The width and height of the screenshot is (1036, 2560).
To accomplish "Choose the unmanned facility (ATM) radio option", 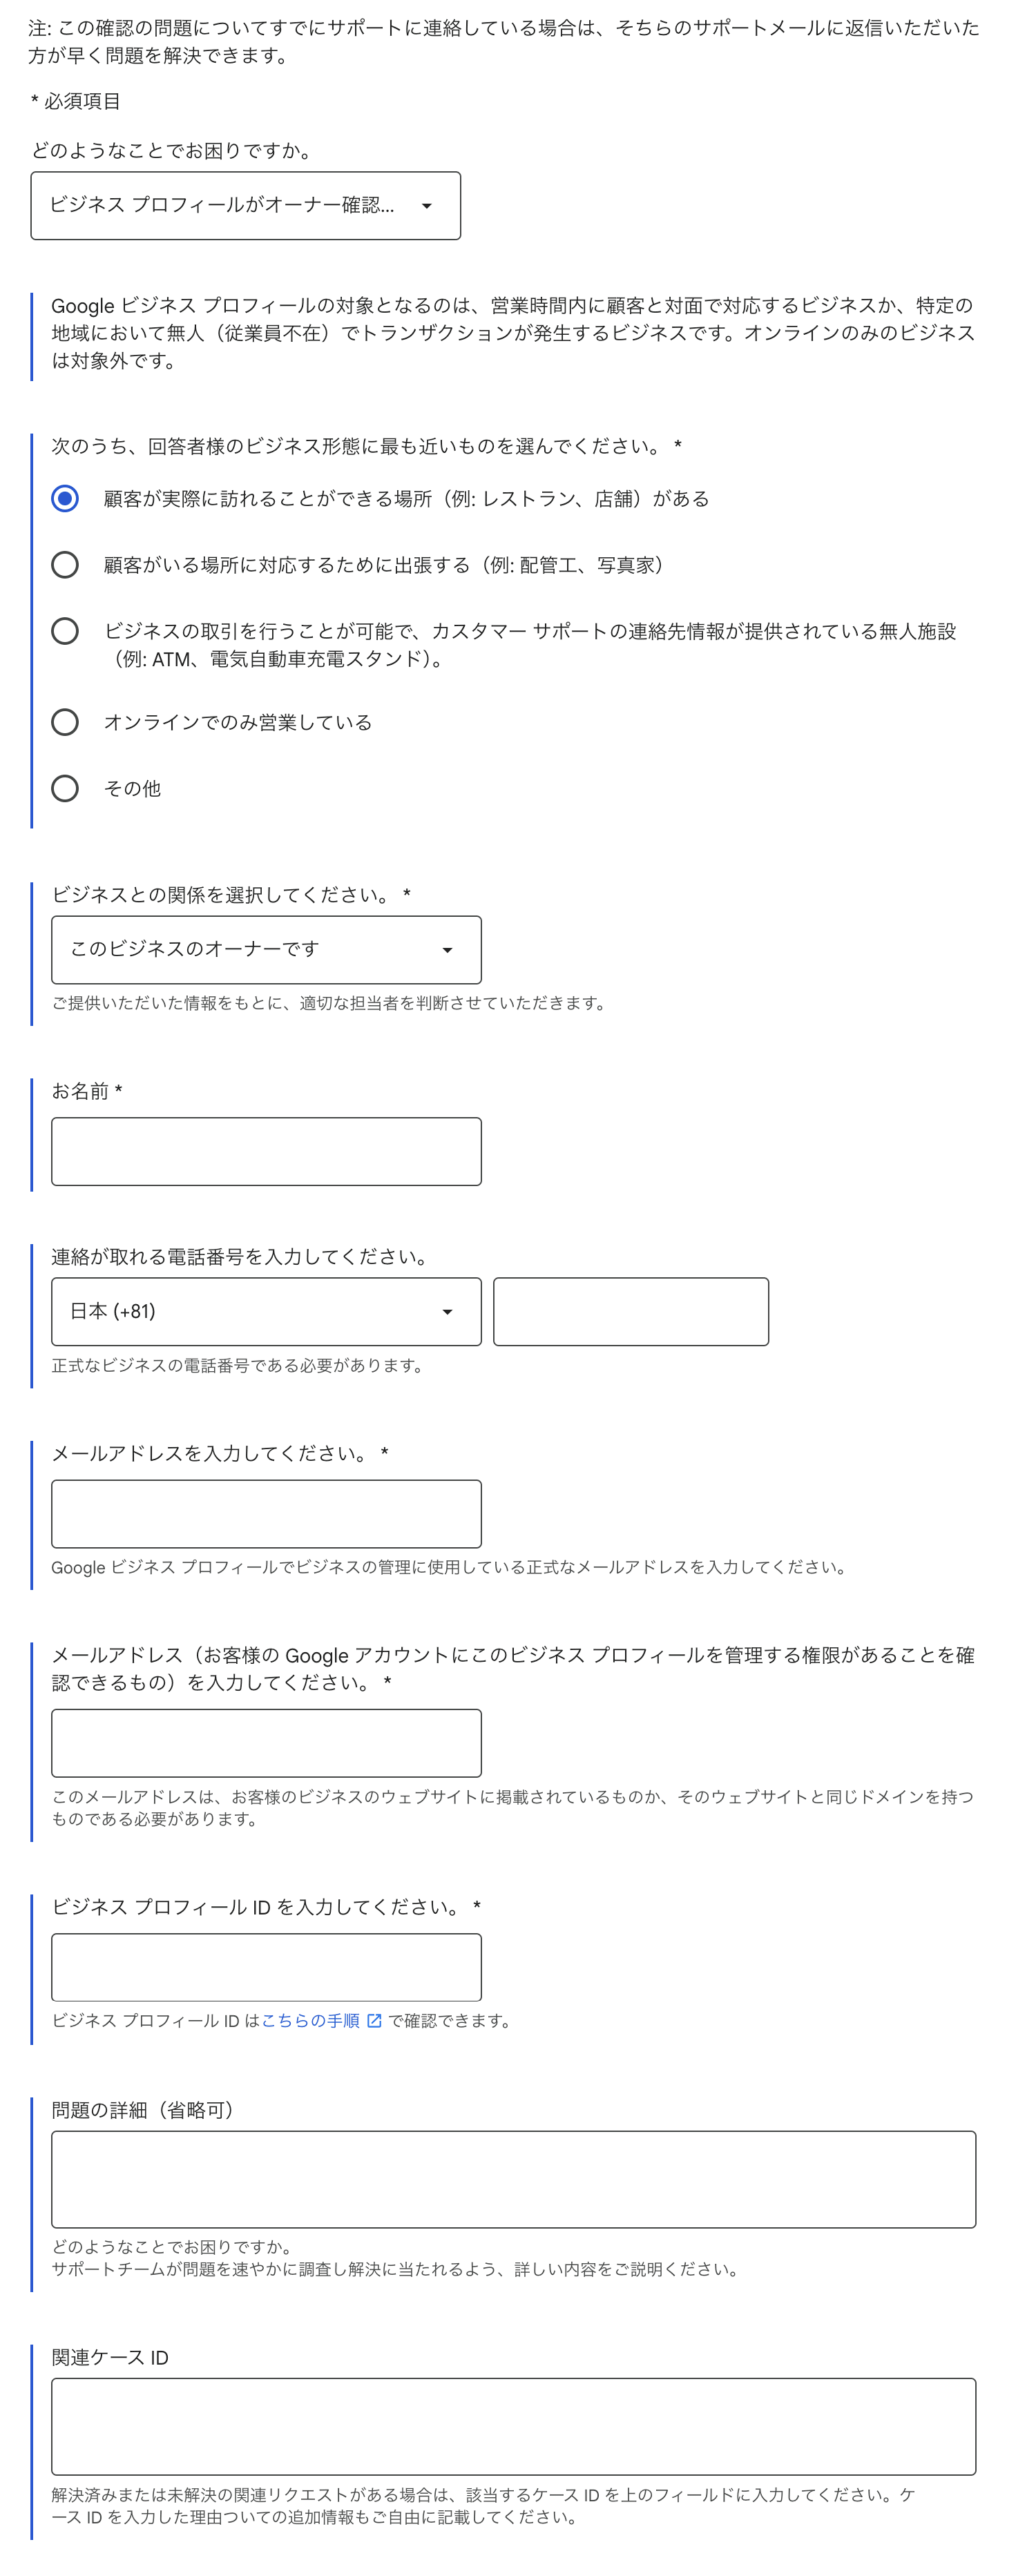I will click(65, 631).
